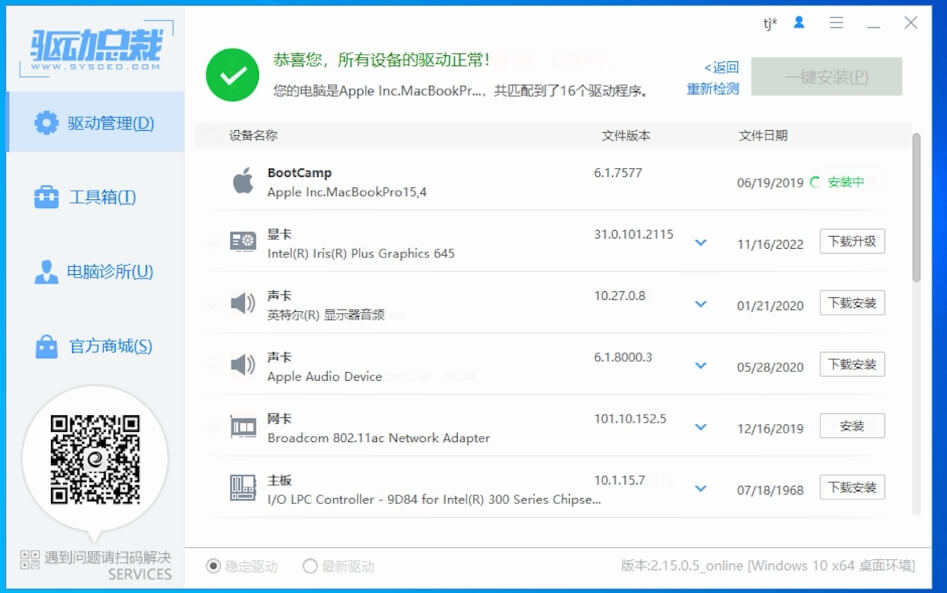Screen dimensions: 947x593
Task: Click the gear icon beside 驱动管理
Action: [x=47, y=123]
